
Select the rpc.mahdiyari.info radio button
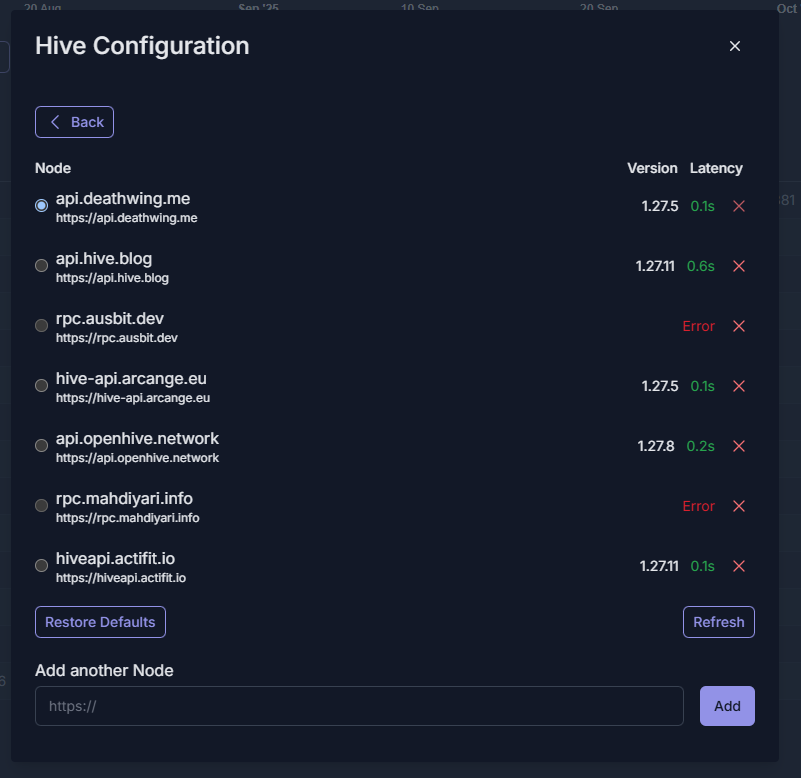tap(41, 506)
